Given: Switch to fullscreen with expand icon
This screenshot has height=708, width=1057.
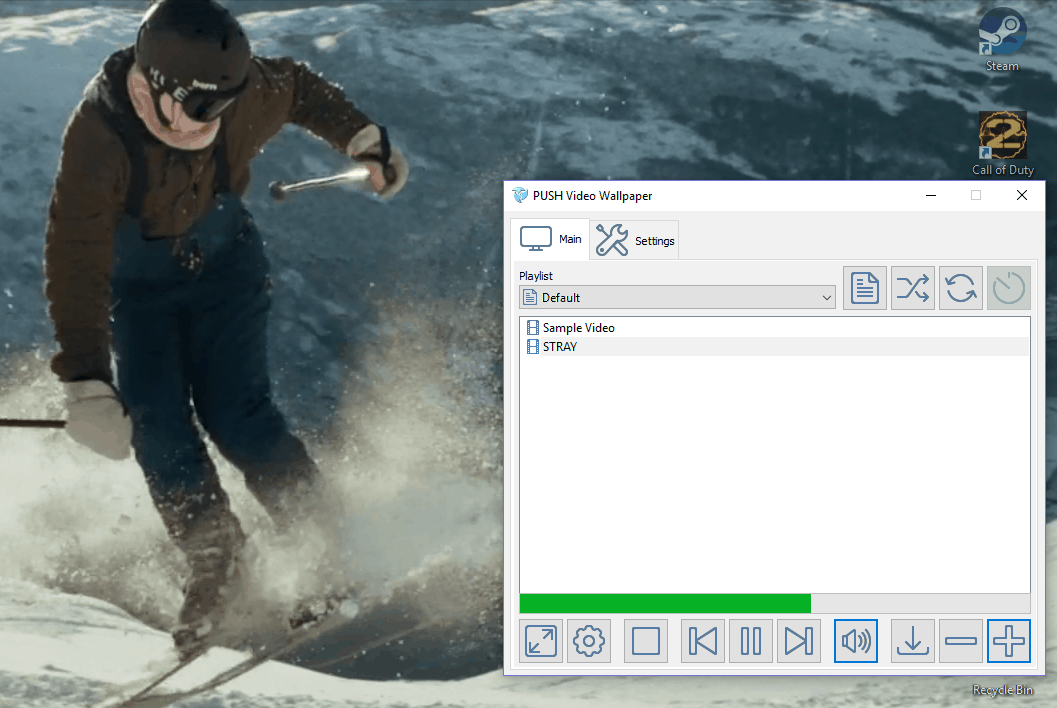Looking at the screenshot, I should (541, 641).
